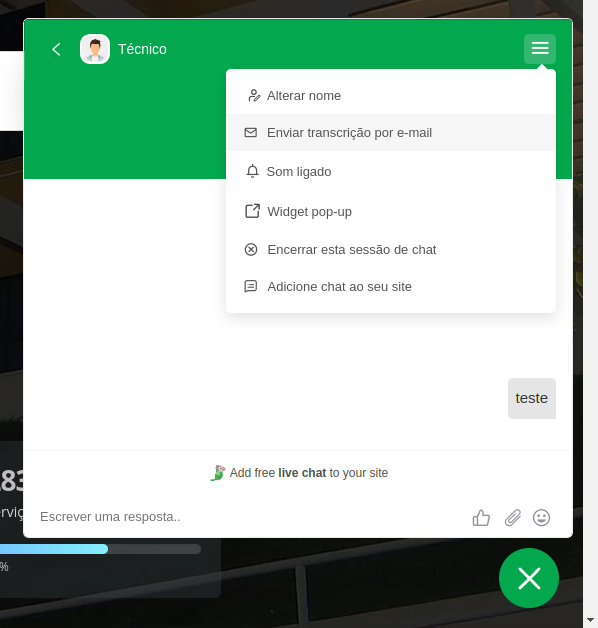Click the person-edit name icon
The width and height of the screenshot is (598, 628).
(254, 96)
